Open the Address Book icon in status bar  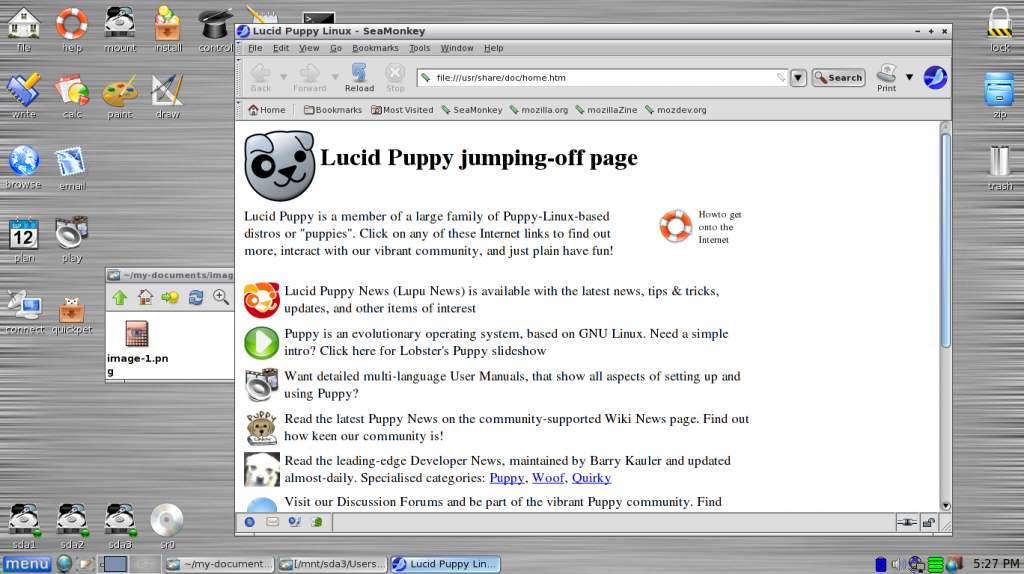[317, 522]
